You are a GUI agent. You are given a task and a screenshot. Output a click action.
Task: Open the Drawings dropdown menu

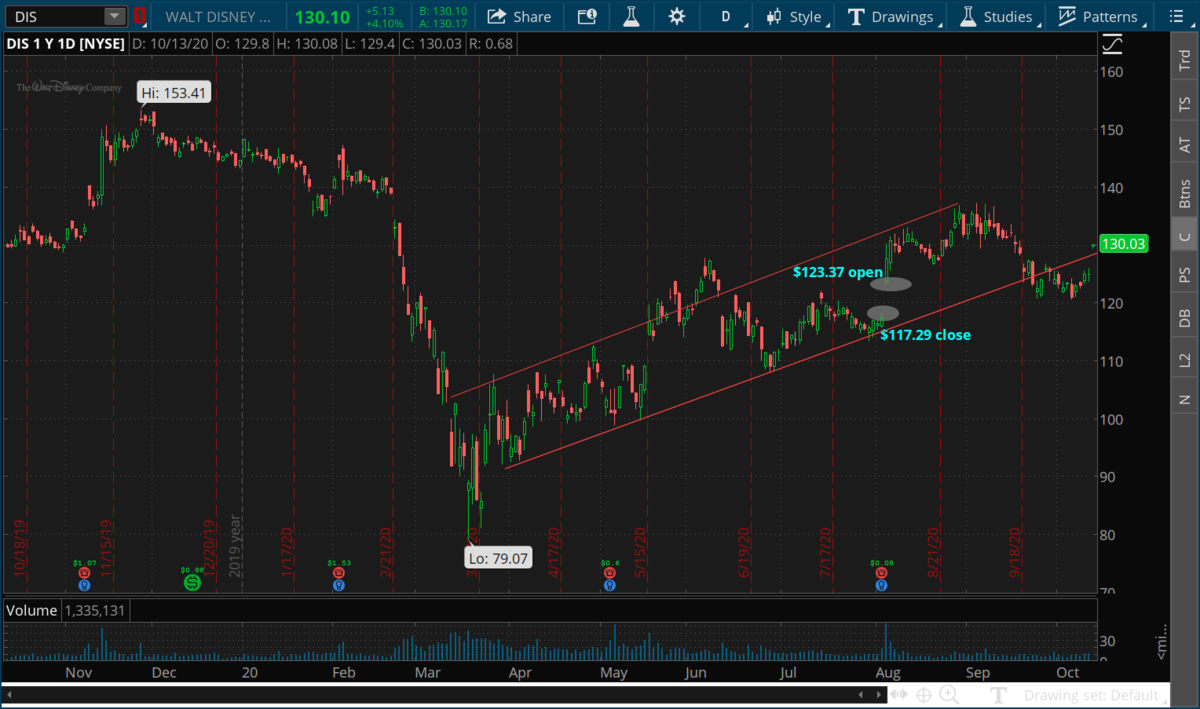[891, 16]
